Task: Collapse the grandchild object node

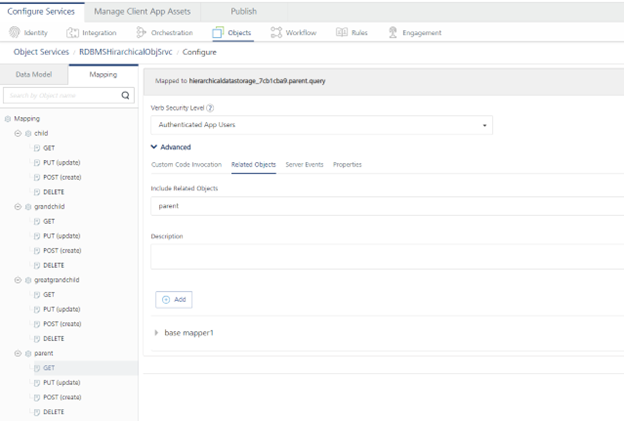Action: (18, 207)
